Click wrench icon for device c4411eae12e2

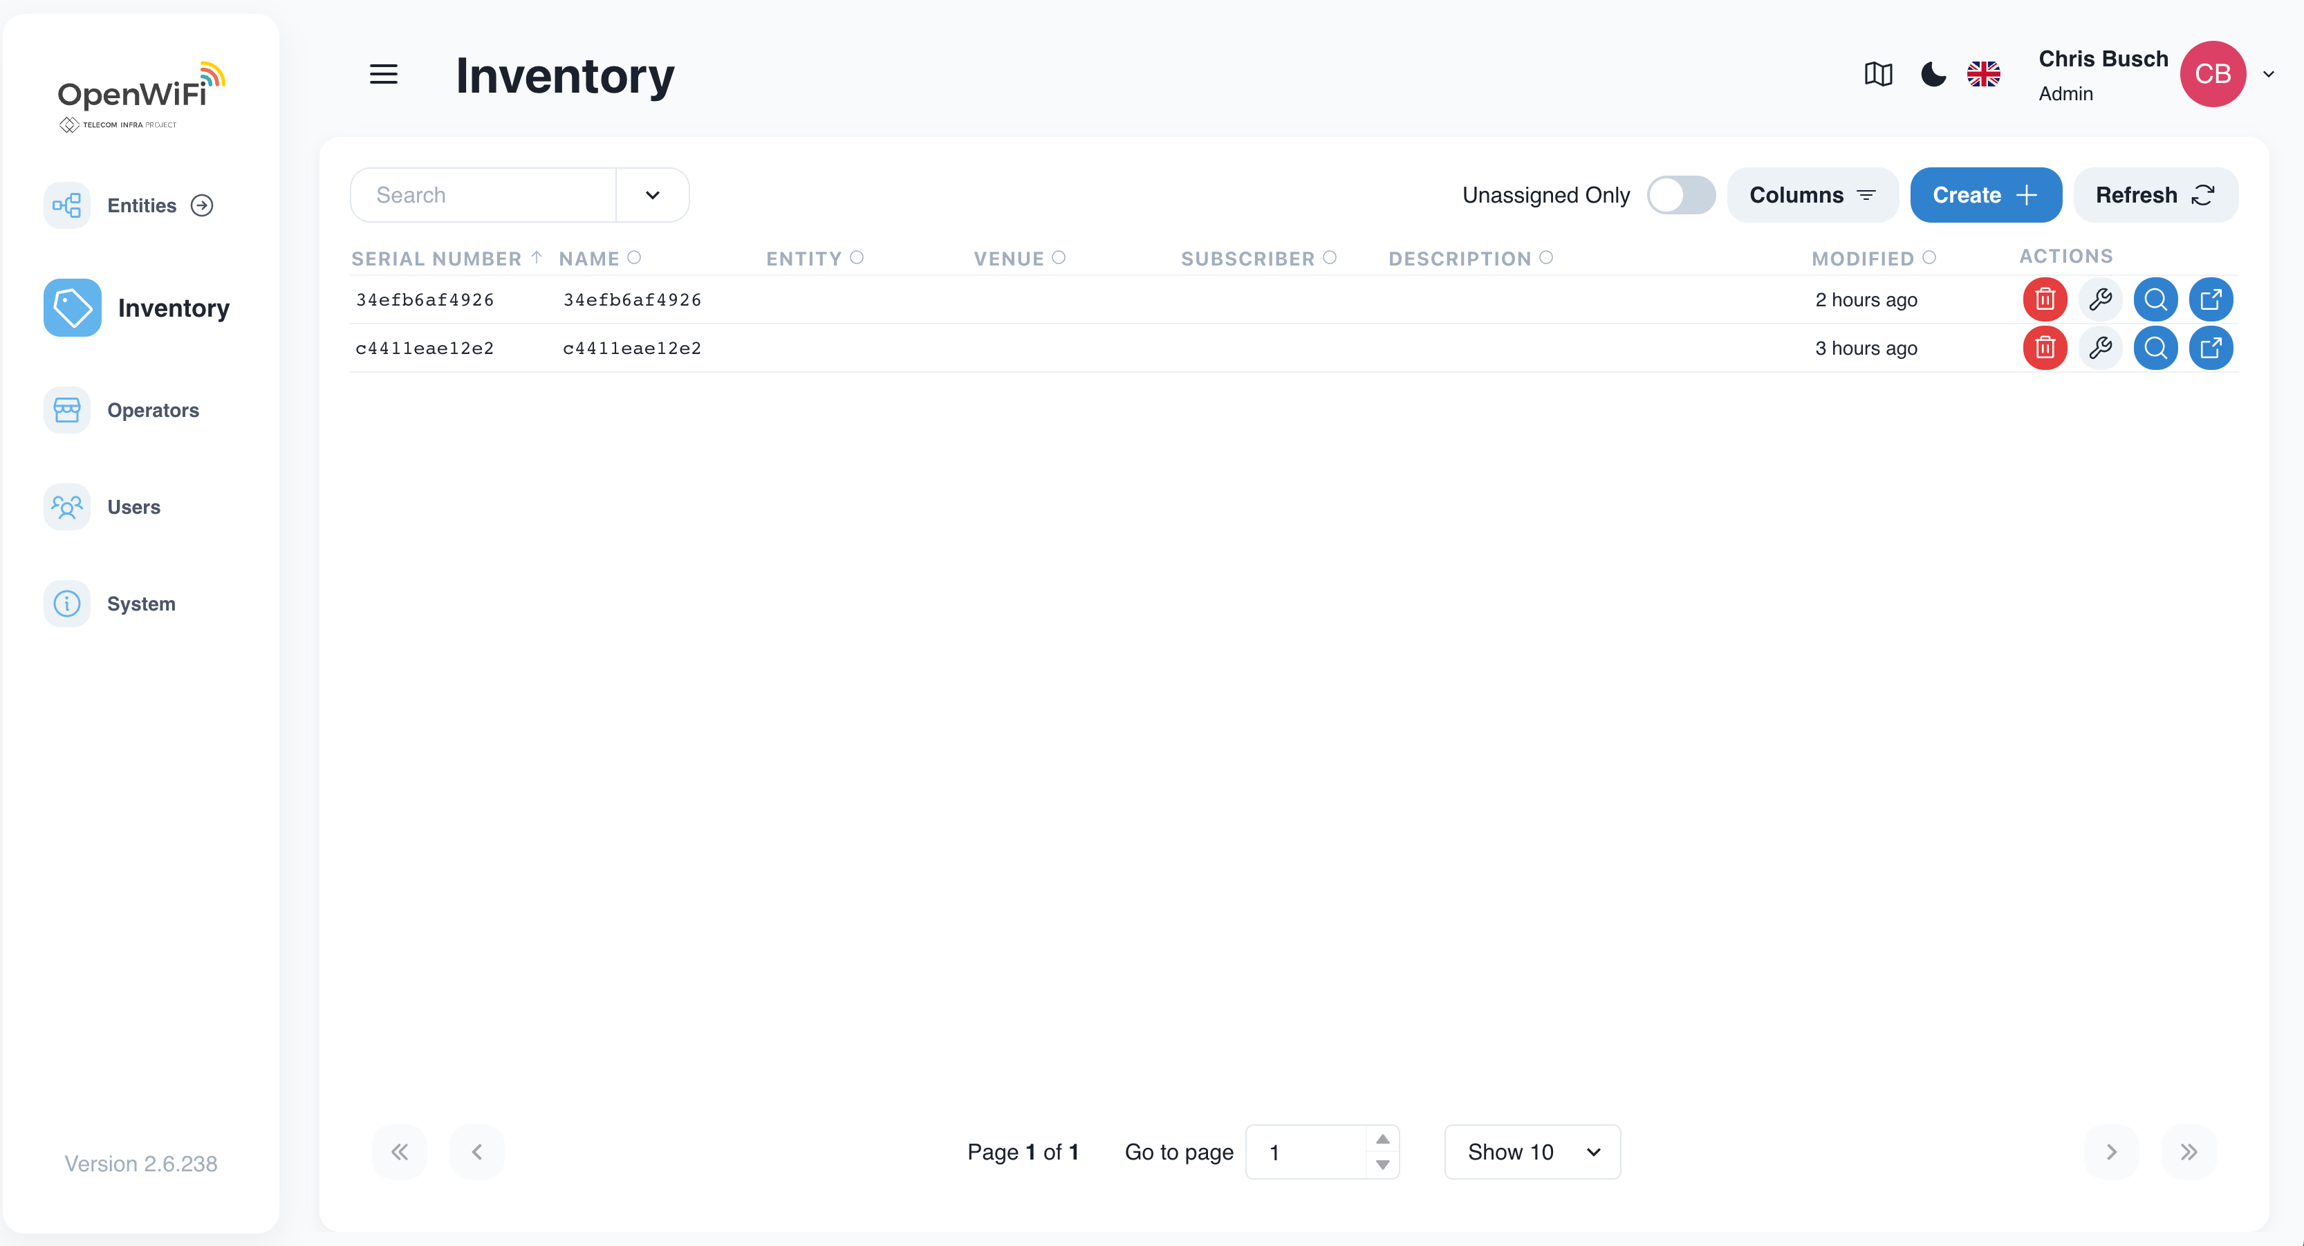2100,348
